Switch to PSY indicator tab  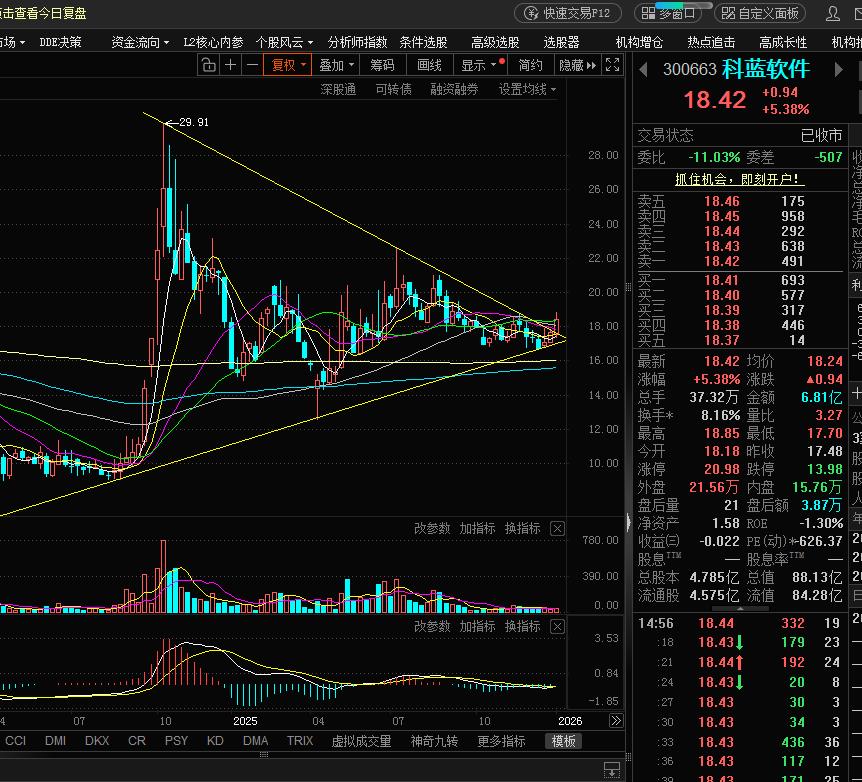tap(176, 741)
